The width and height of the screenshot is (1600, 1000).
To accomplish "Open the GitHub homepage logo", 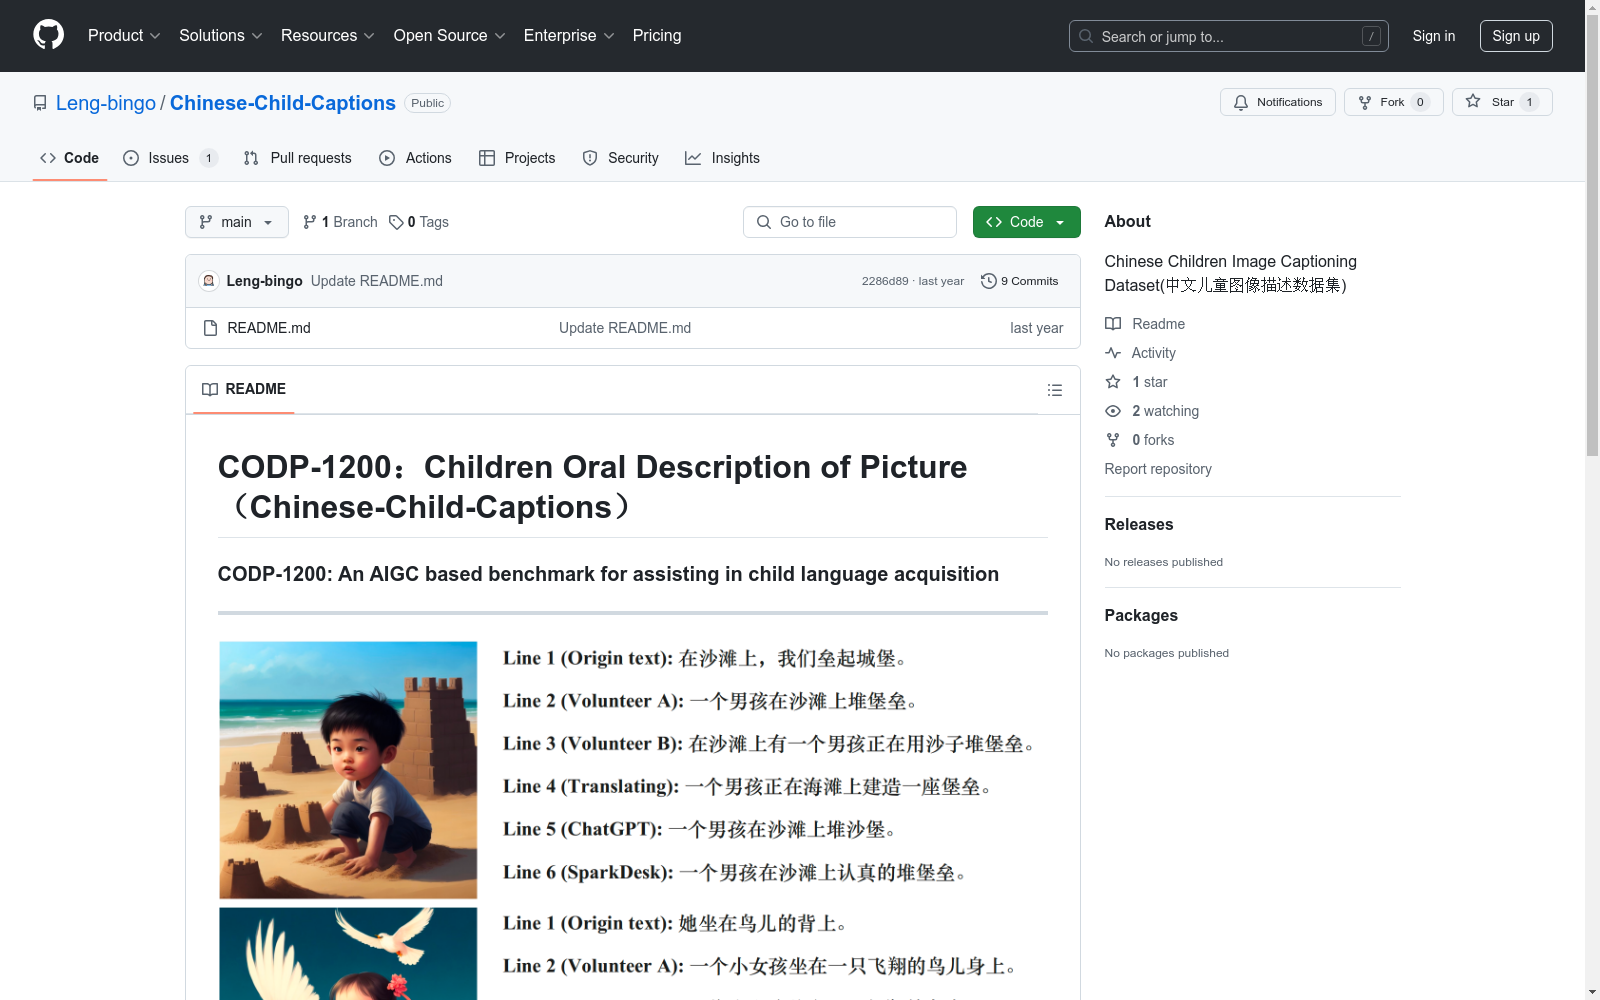I will (48, 35).
